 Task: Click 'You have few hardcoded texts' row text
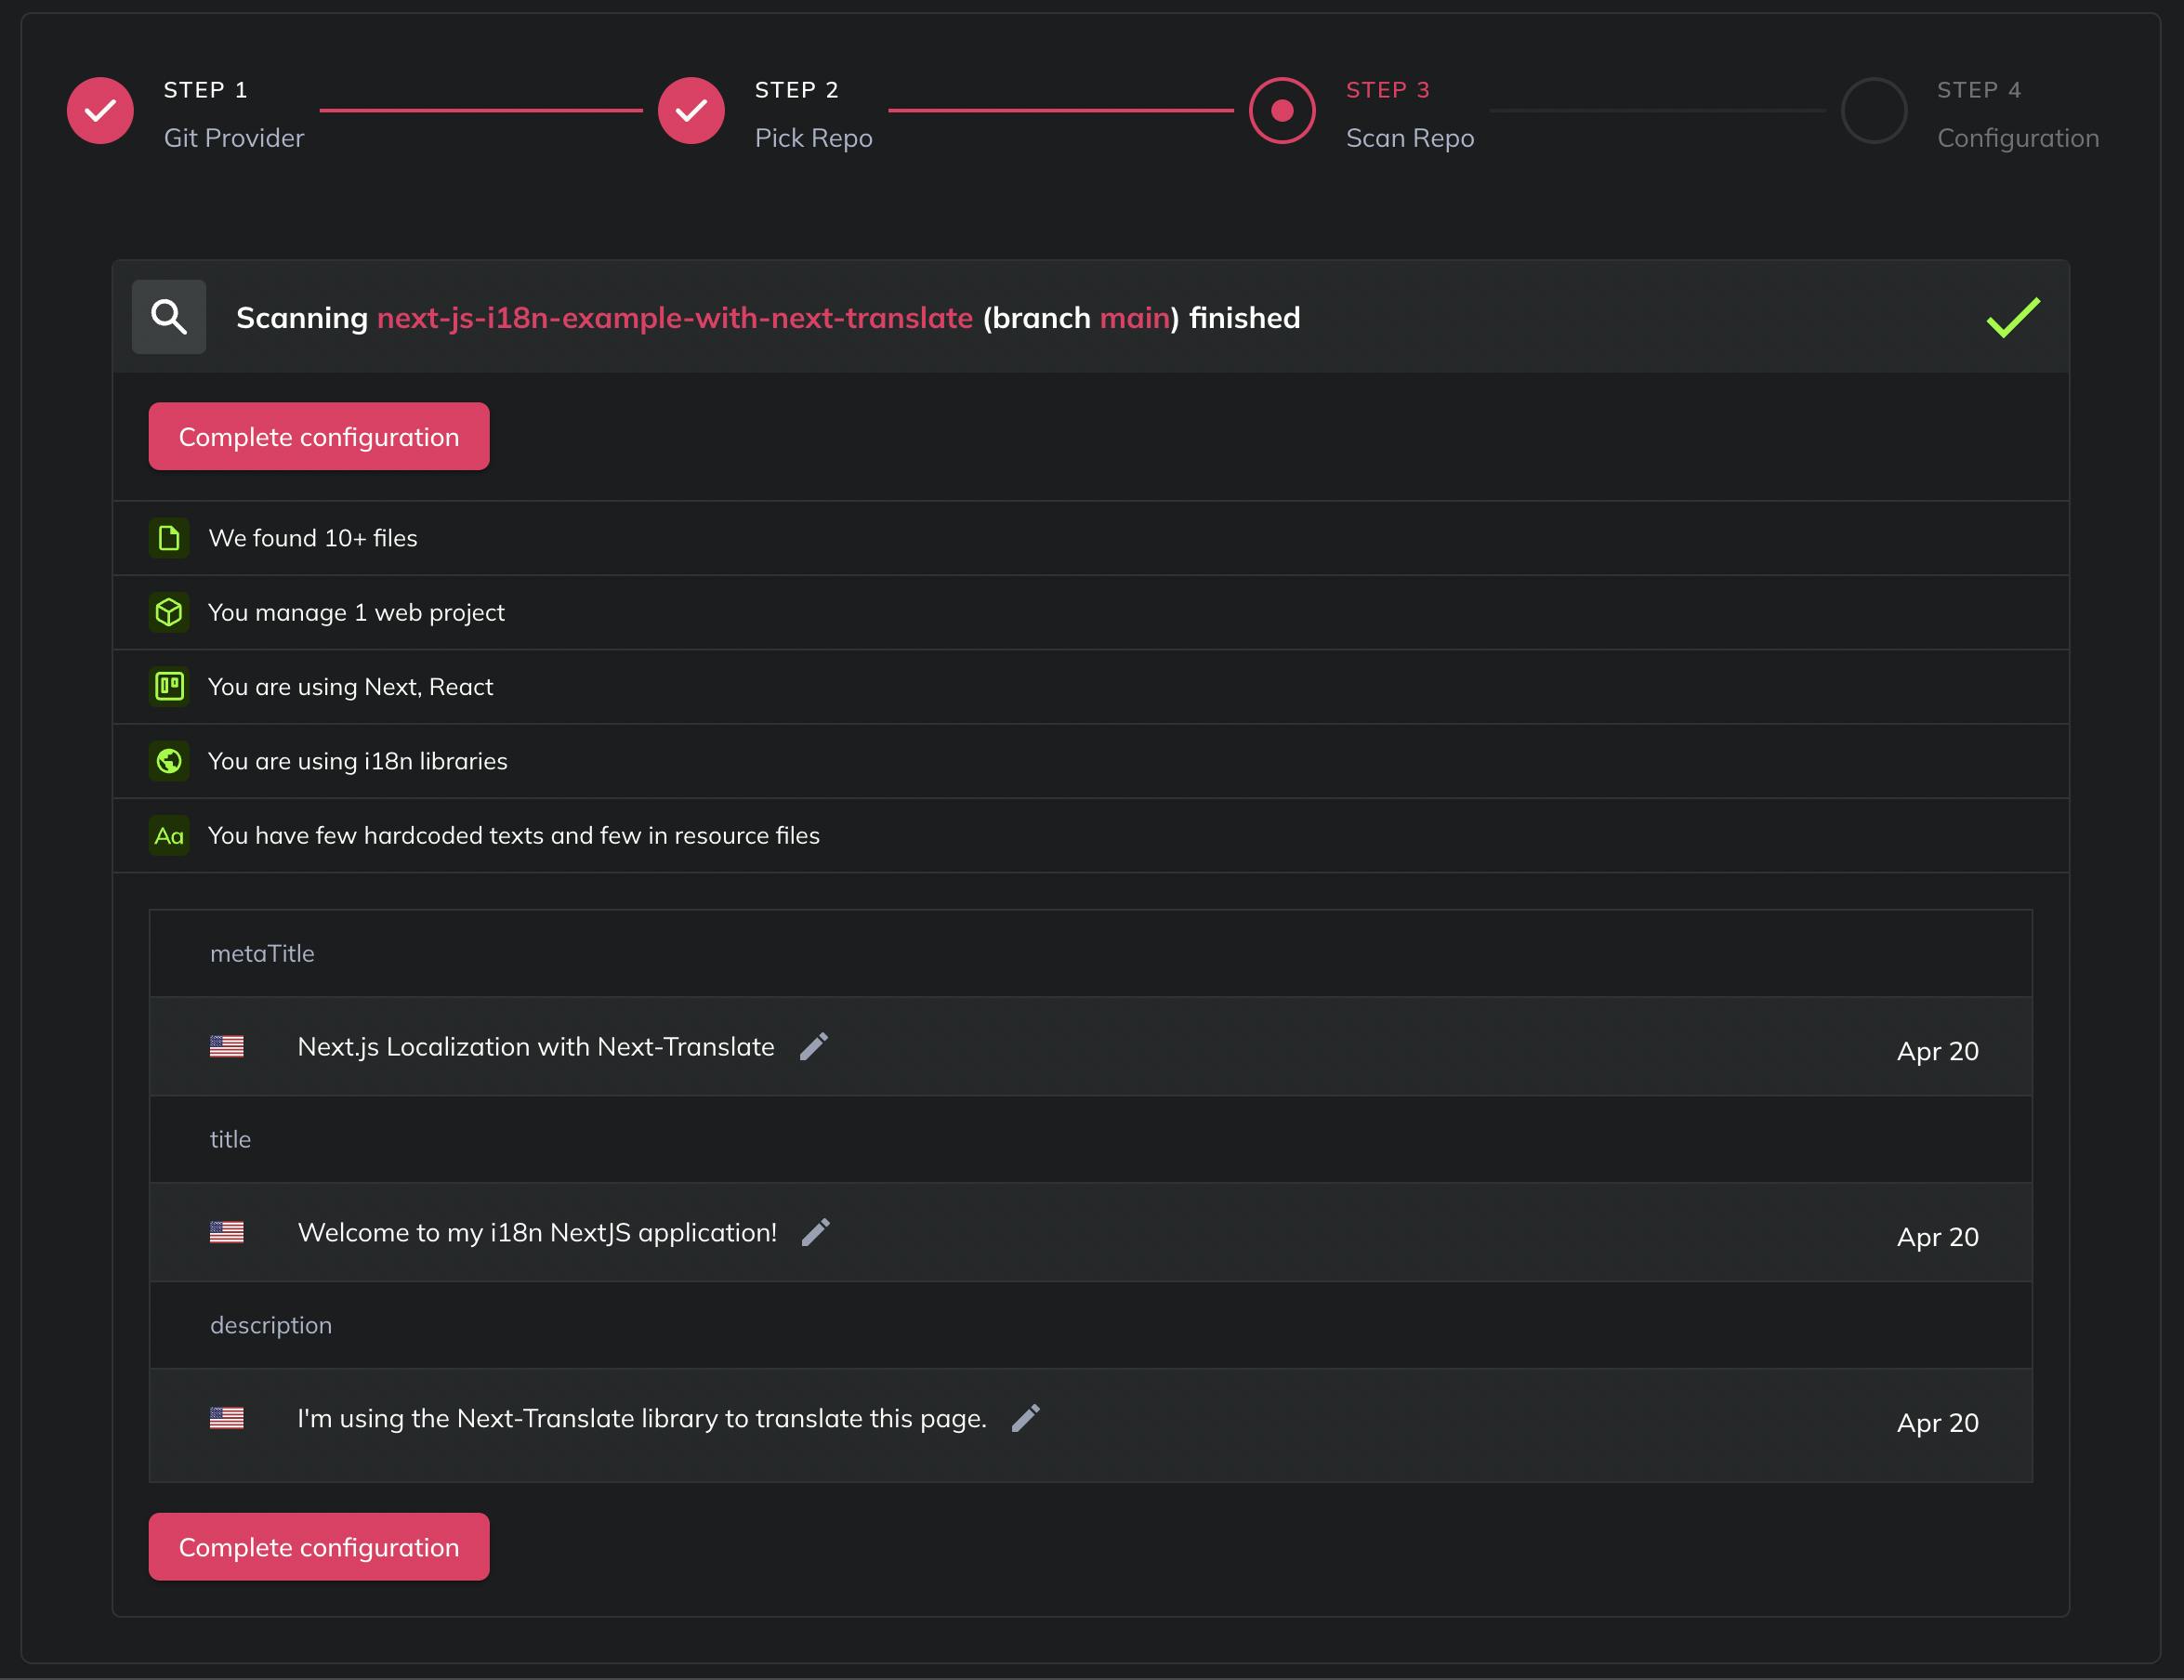click(x=514, y=836)
